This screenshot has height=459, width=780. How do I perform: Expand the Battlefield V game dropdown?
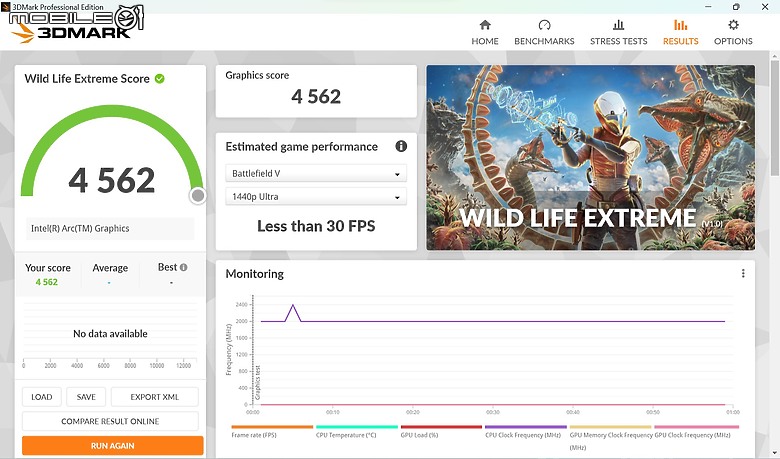[316, 174]
